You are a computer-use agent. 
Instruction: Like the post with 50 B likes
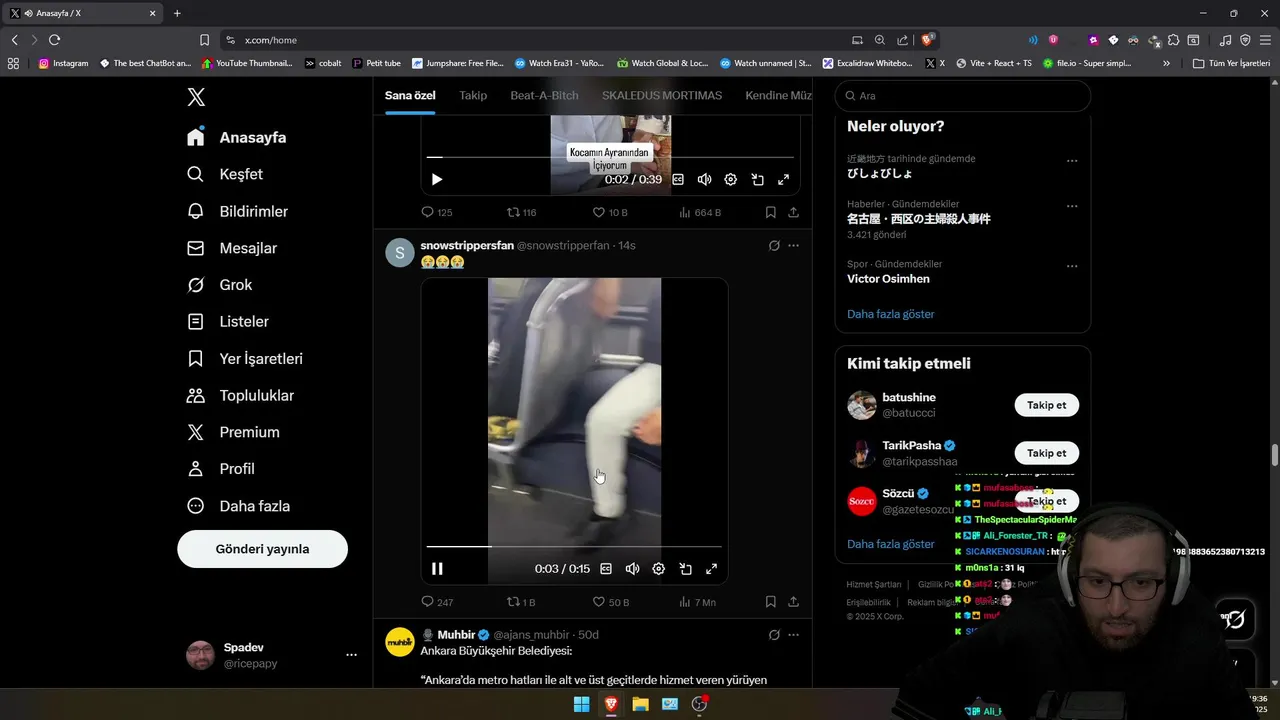coord(610,602)
